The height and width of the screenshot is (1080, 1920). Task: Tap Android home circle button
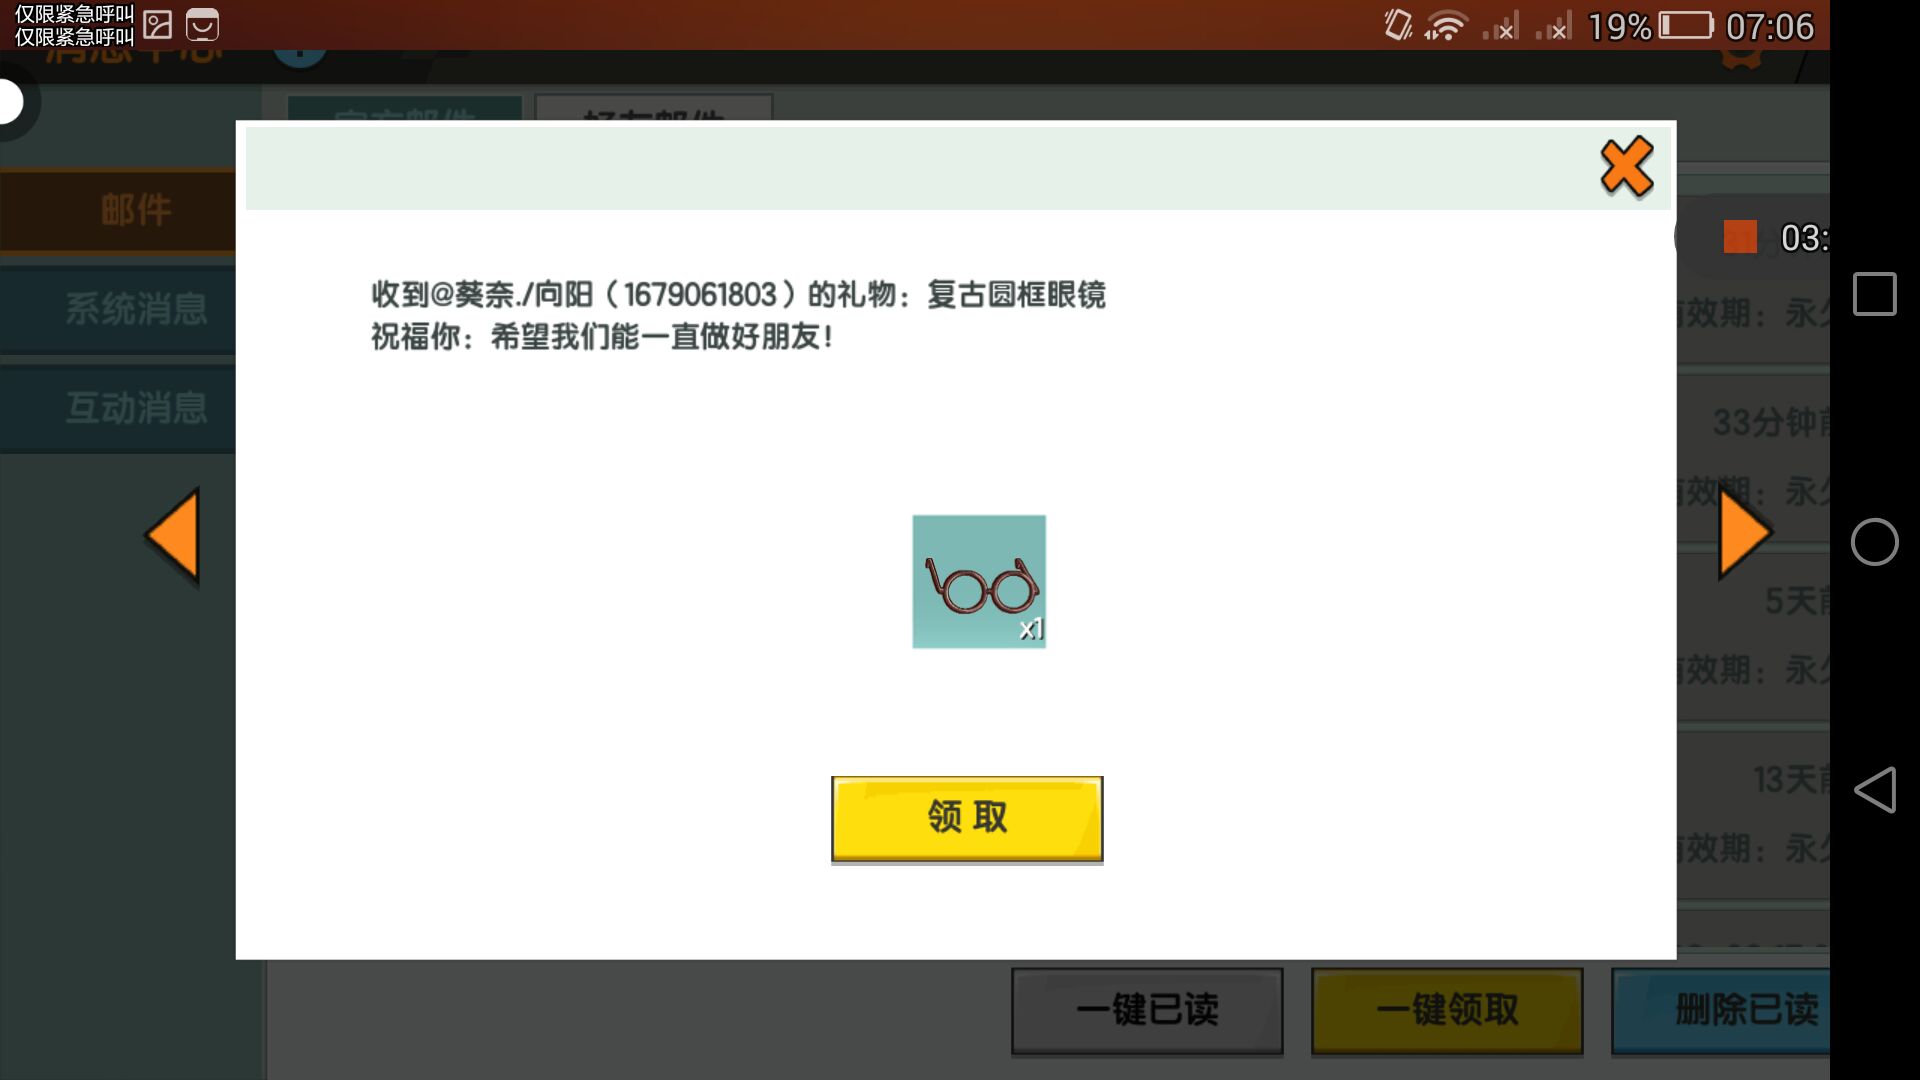click(1874, 542)
